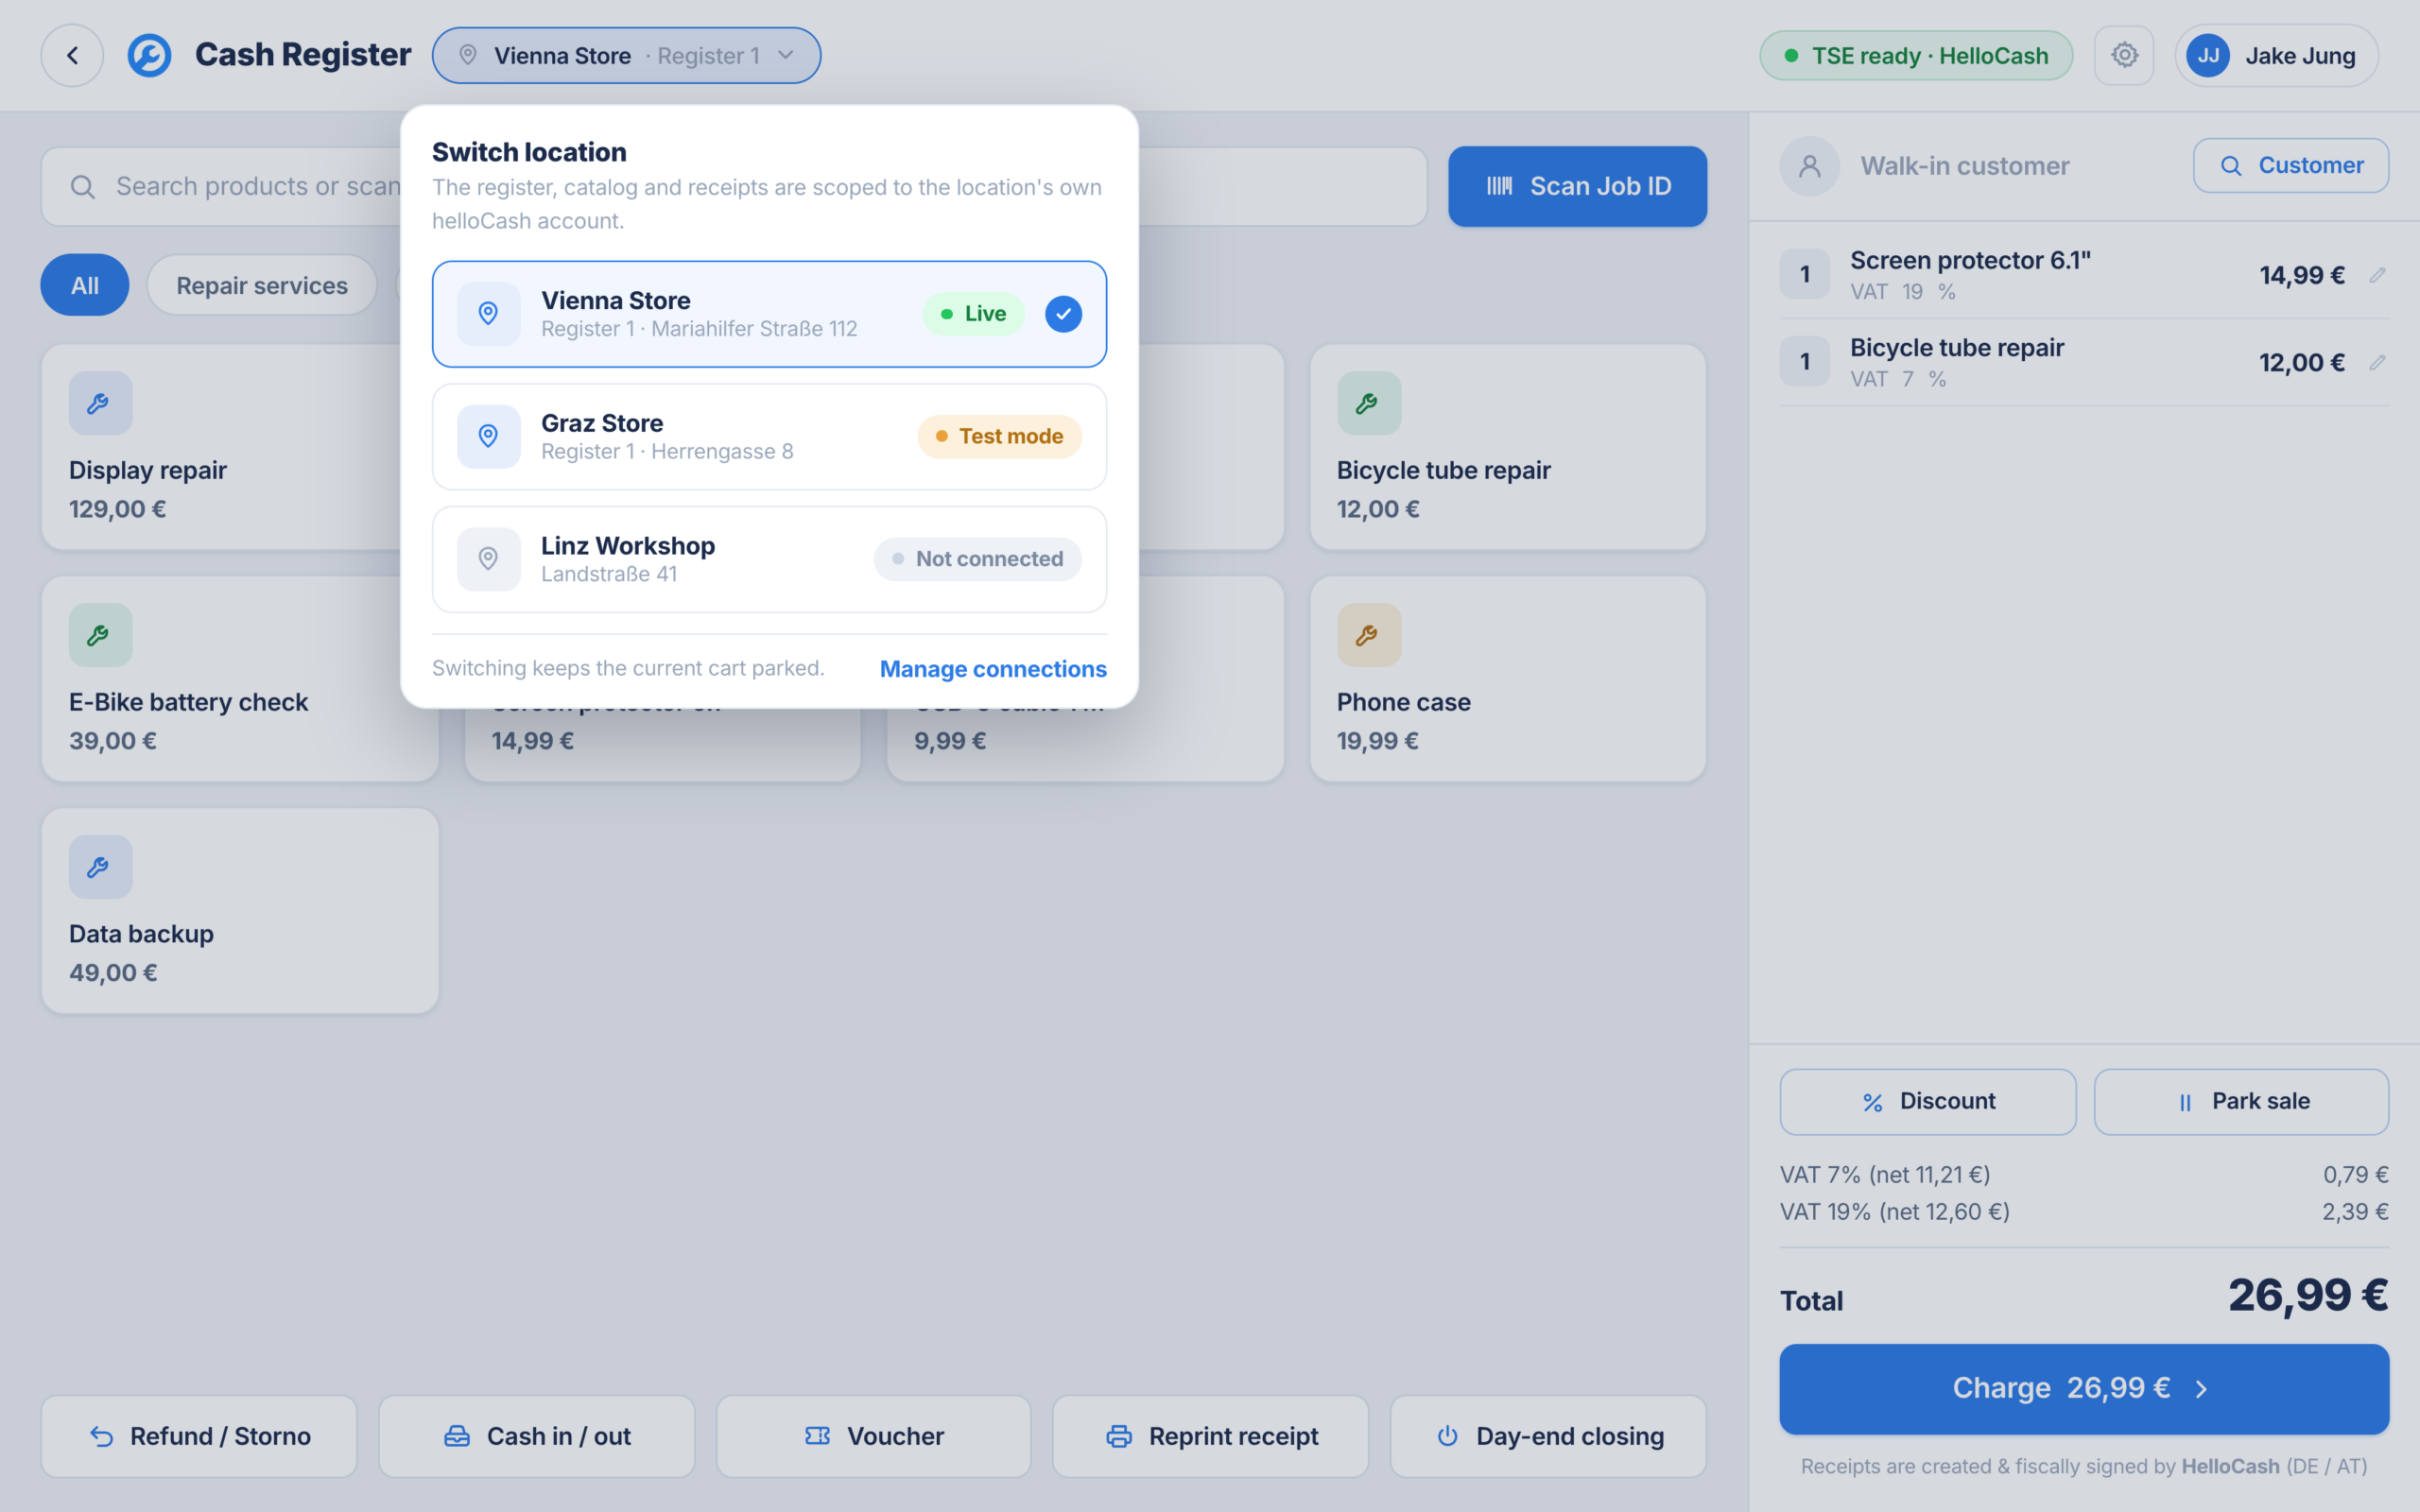Viewport: 2420px width, 1512px height.
Task: Select the All category tab
Action: tap(84, 286)
